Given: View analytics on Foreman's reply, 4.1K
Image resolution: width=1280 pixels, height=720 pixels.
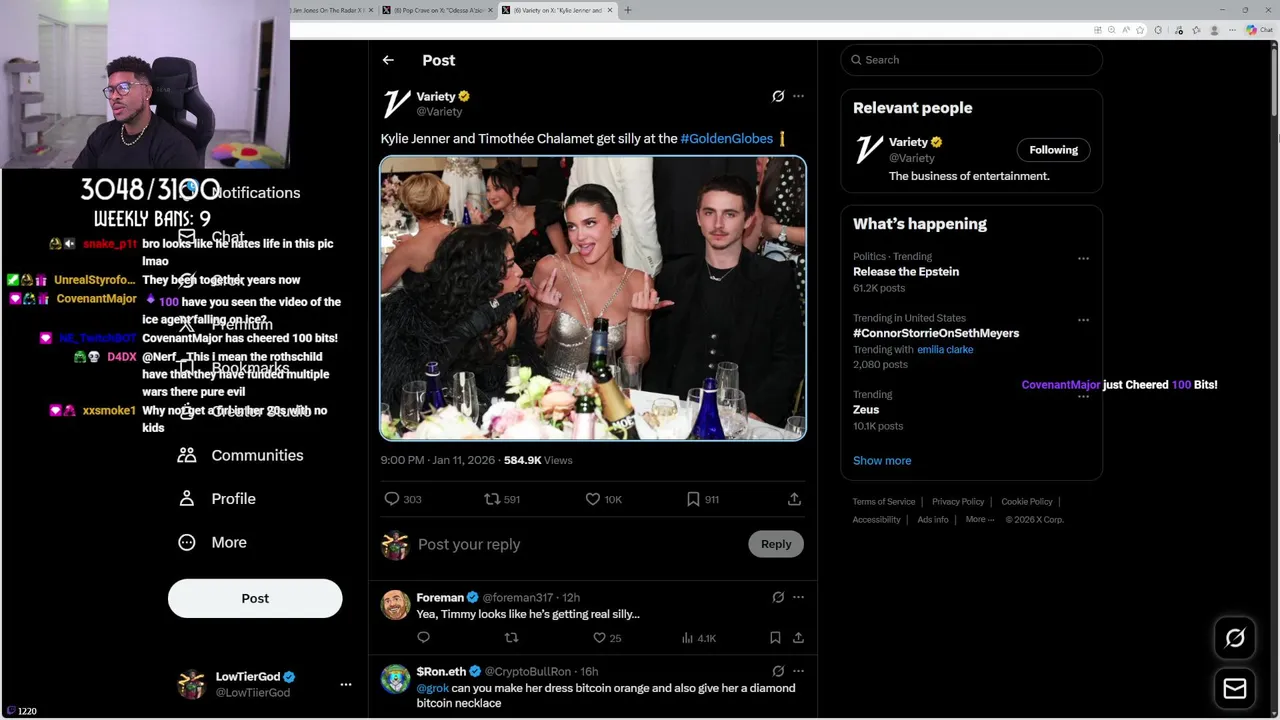Looking at the screenshot, I should click(698, 638).
